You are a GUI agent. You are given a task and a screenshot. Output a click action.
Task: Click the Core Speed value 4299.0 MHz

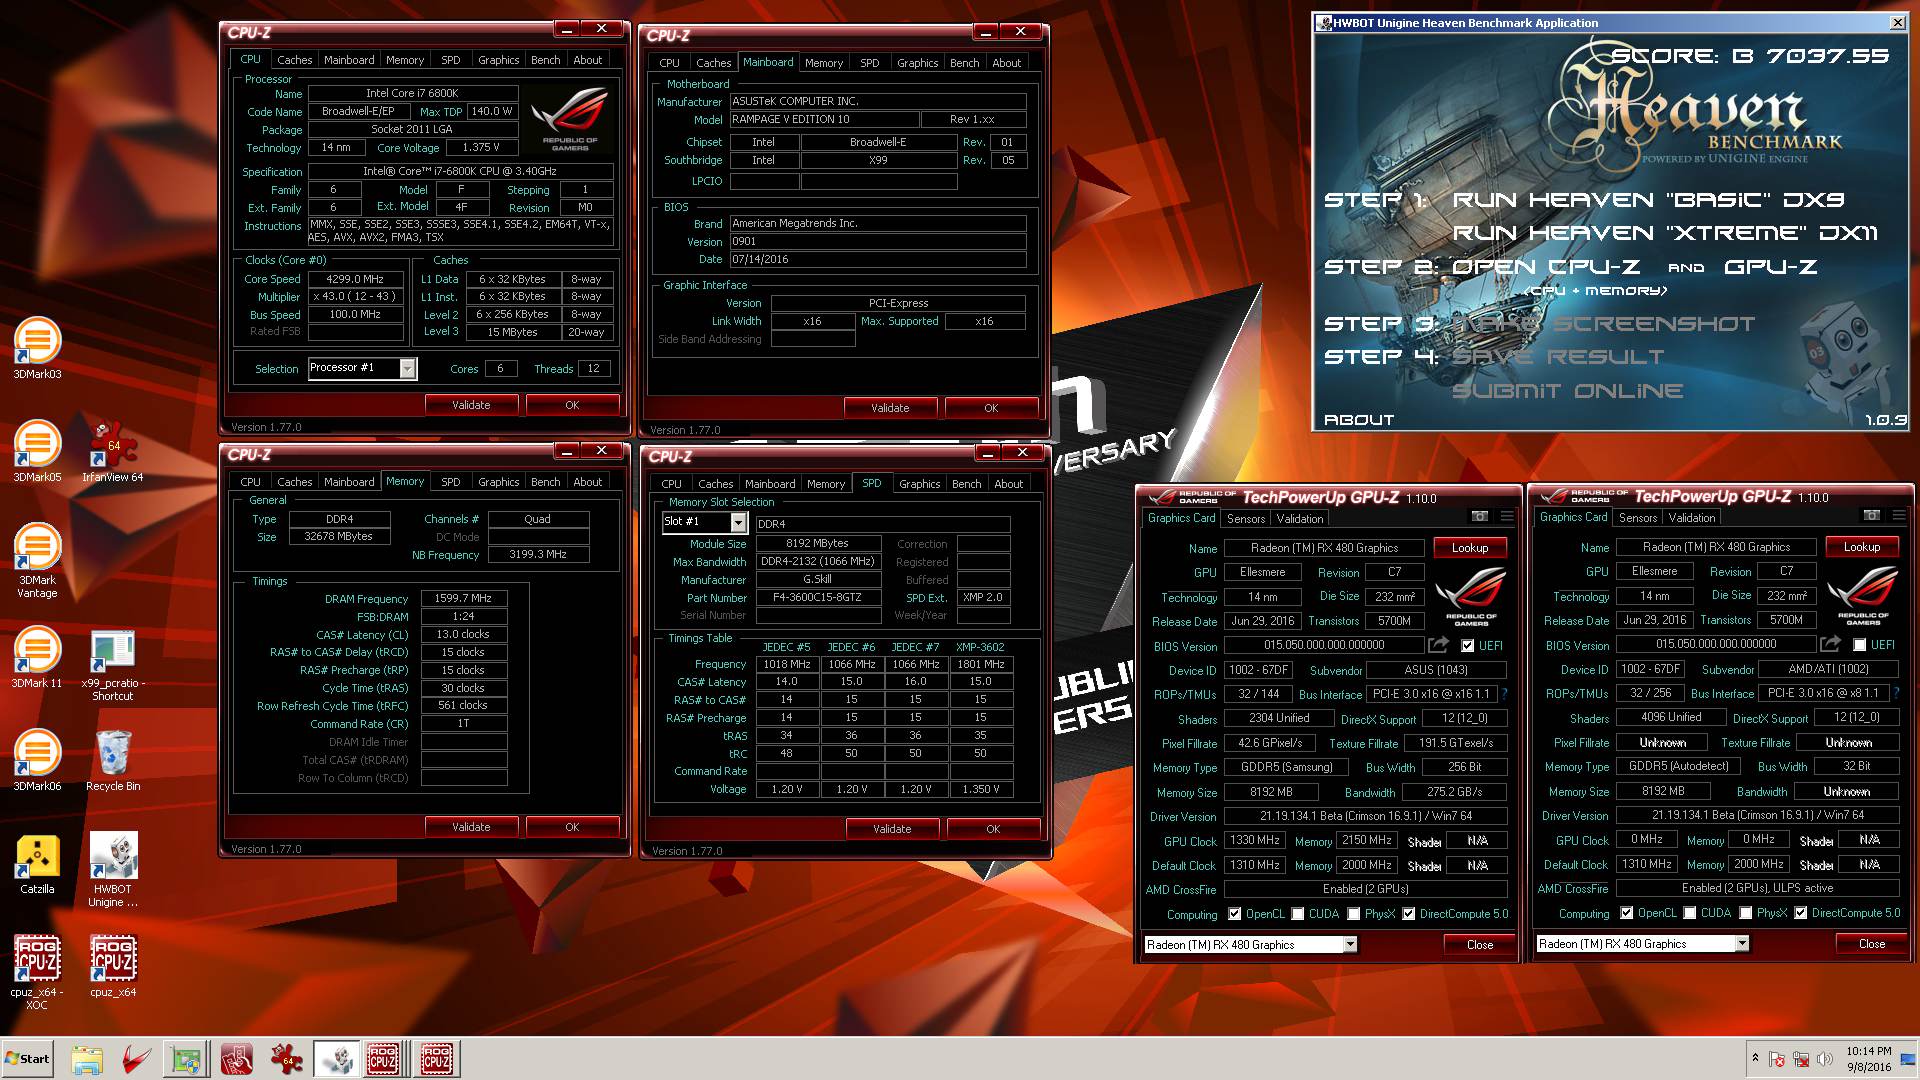(356, 280)
